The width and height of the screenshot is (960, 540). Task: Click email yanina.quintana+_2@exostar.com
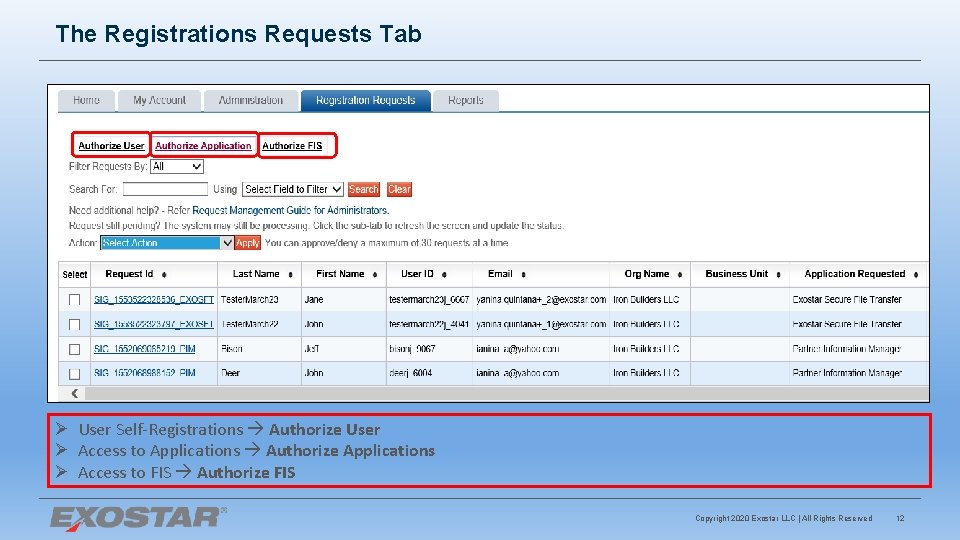point(541,299)
